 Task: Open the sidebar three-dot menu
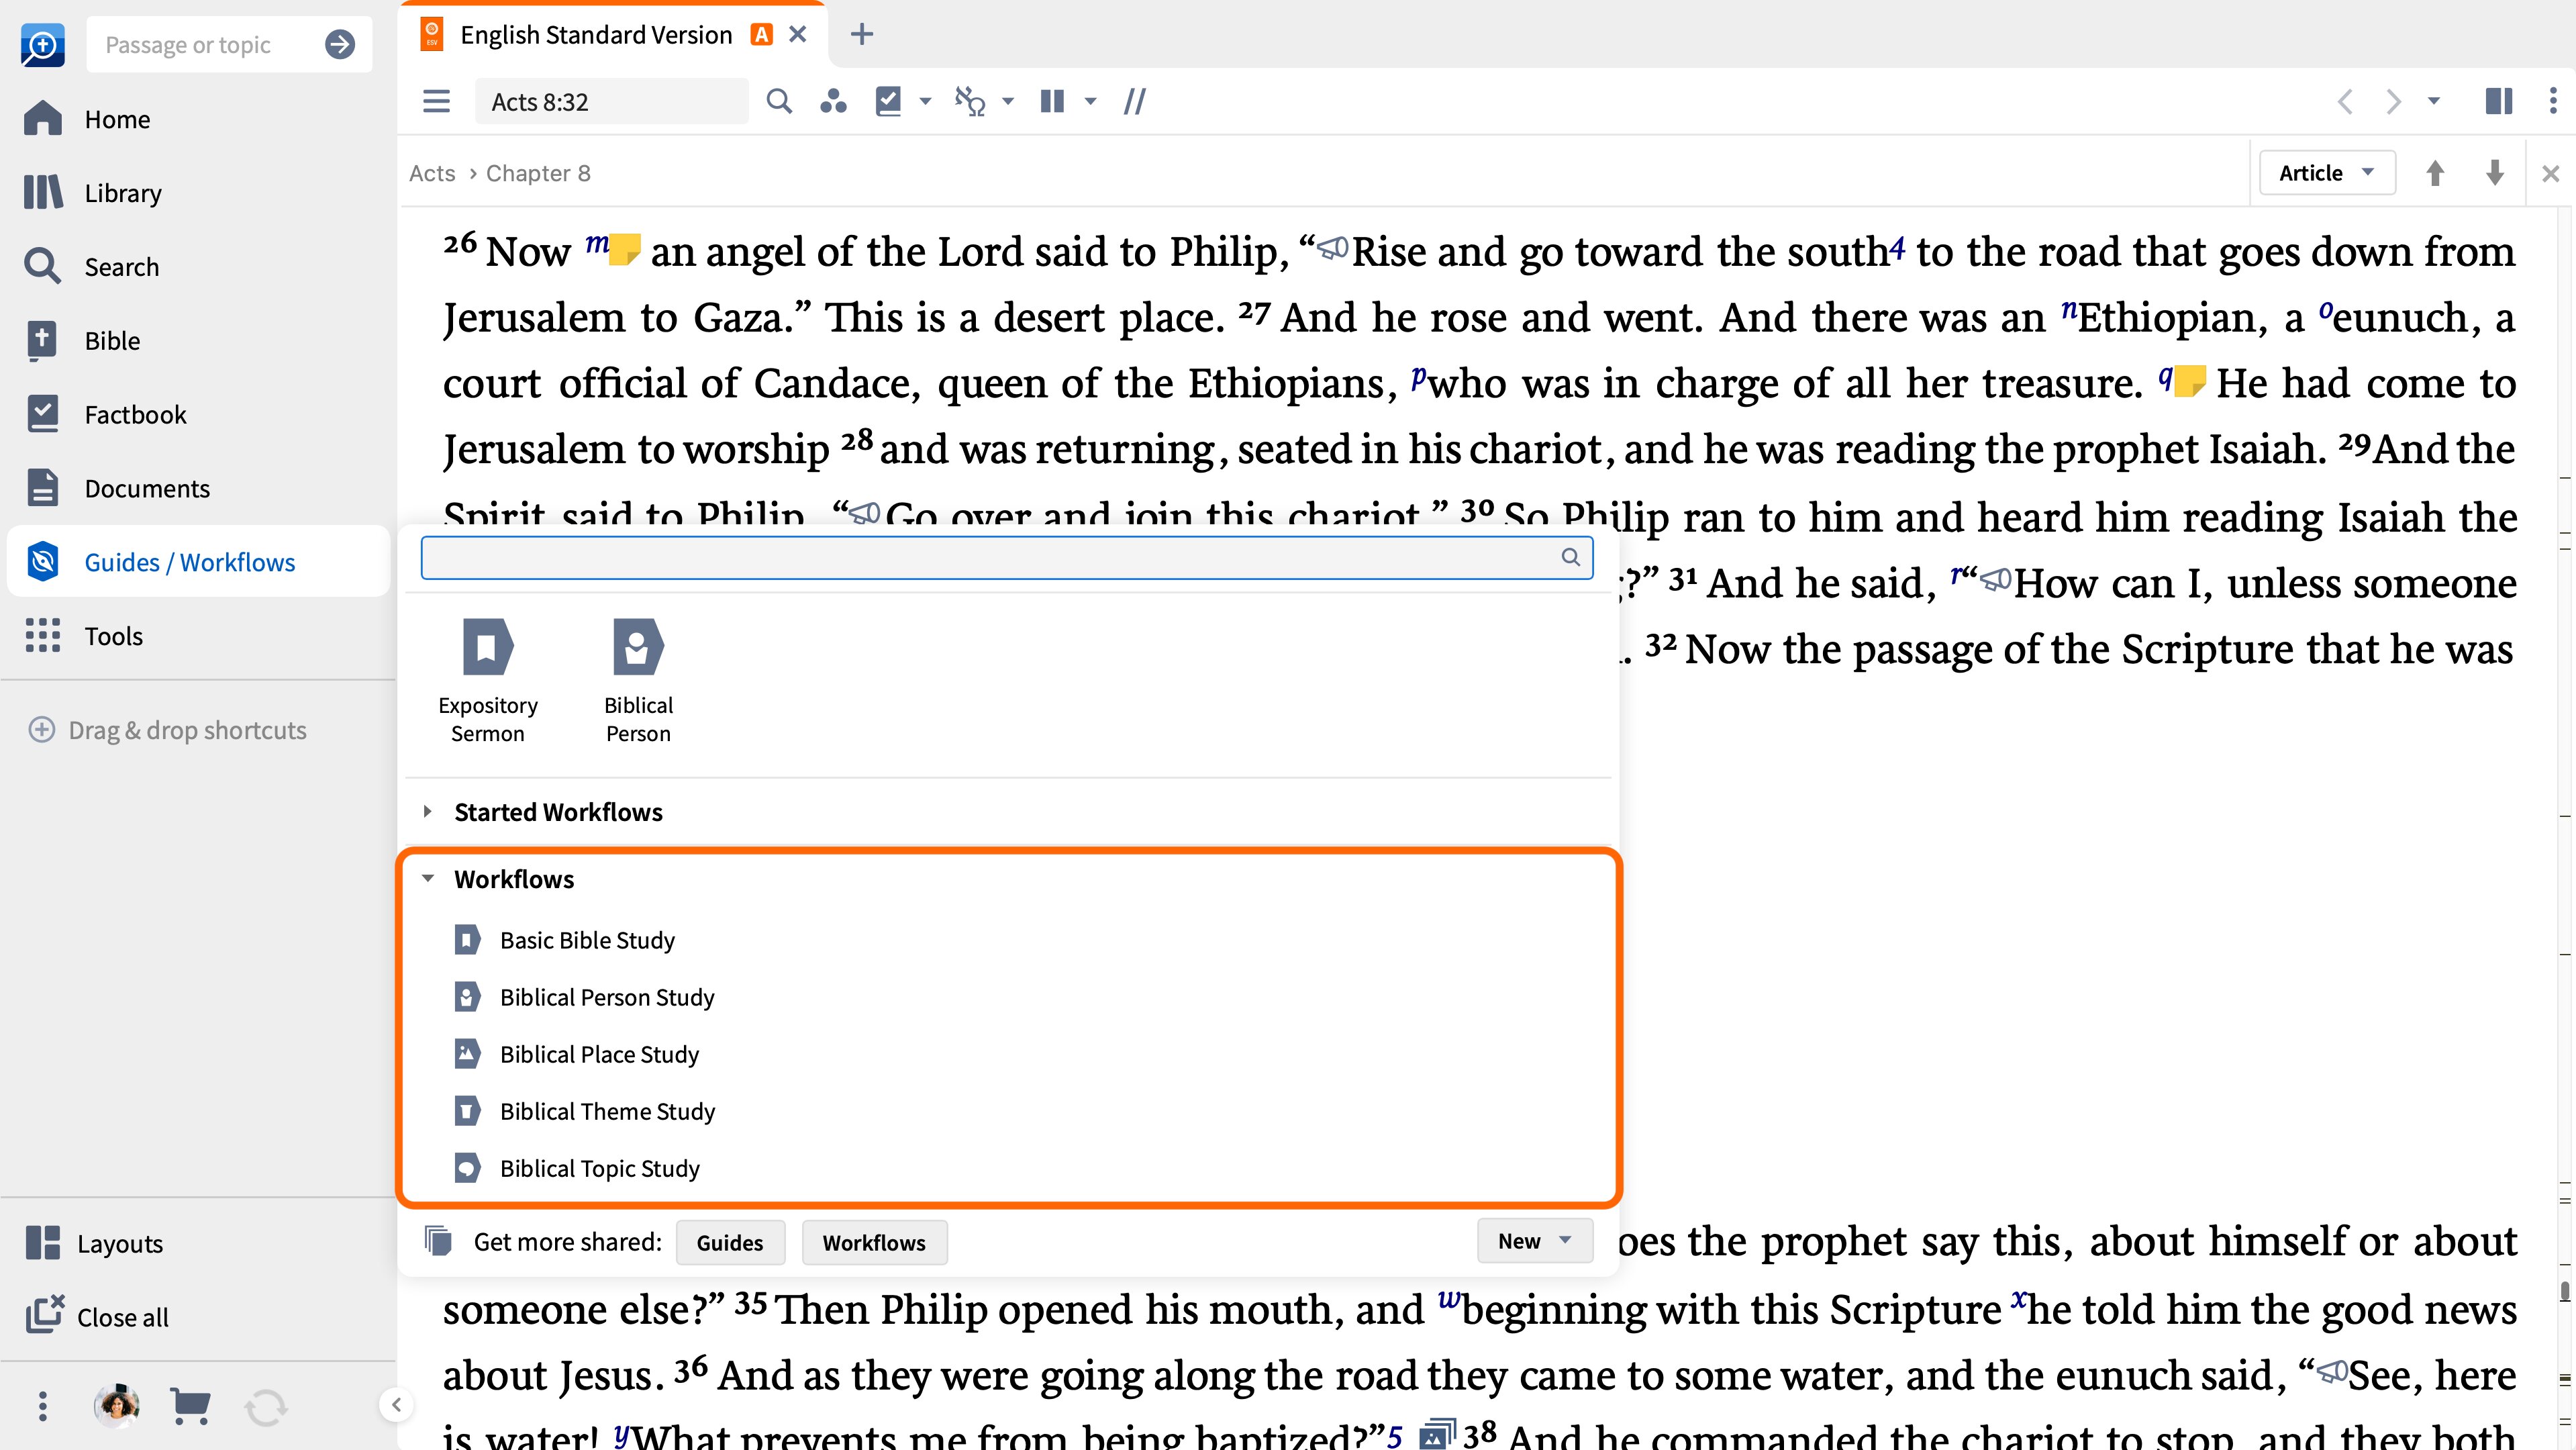pyautogui.click(x=42, y=1406)
